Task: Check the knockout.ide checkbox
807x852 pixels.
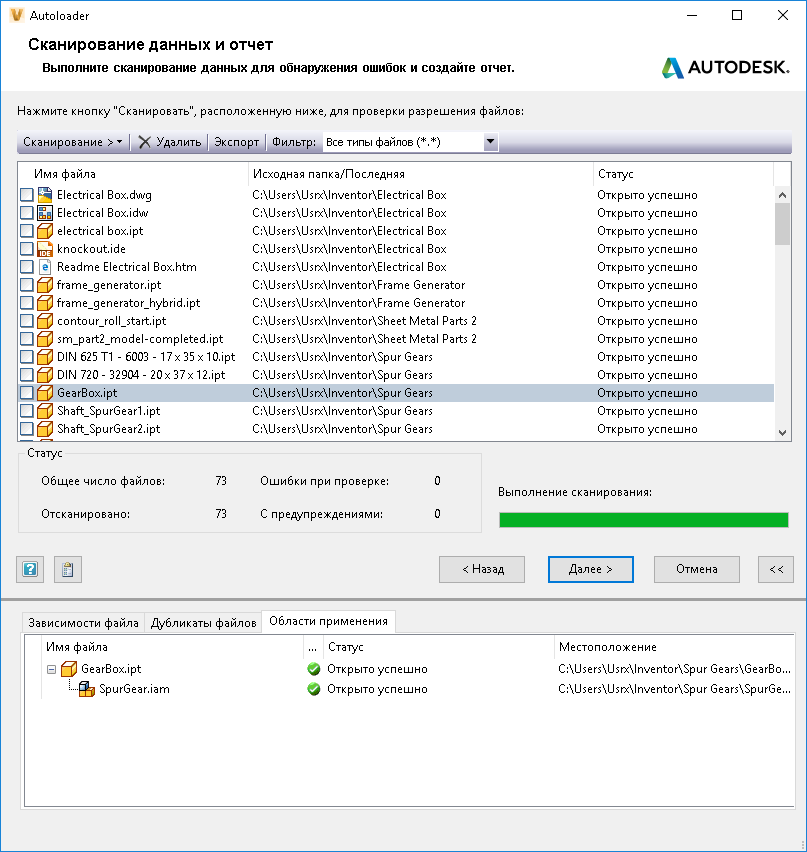Action: (27, 248)
